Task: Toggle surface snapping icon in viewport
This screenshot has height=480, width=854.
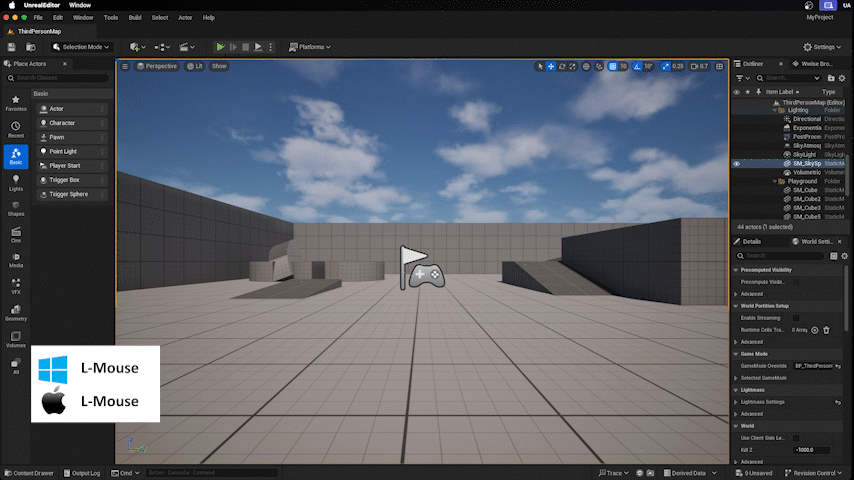Action: [599, 66]
